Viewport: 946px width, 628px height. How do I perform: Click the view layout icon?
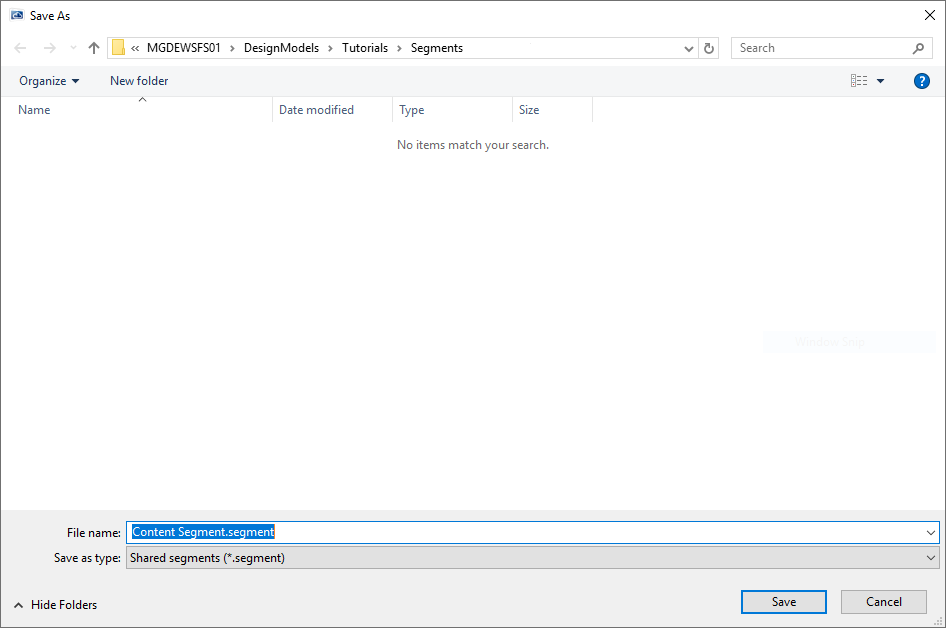tap(859, 81)
